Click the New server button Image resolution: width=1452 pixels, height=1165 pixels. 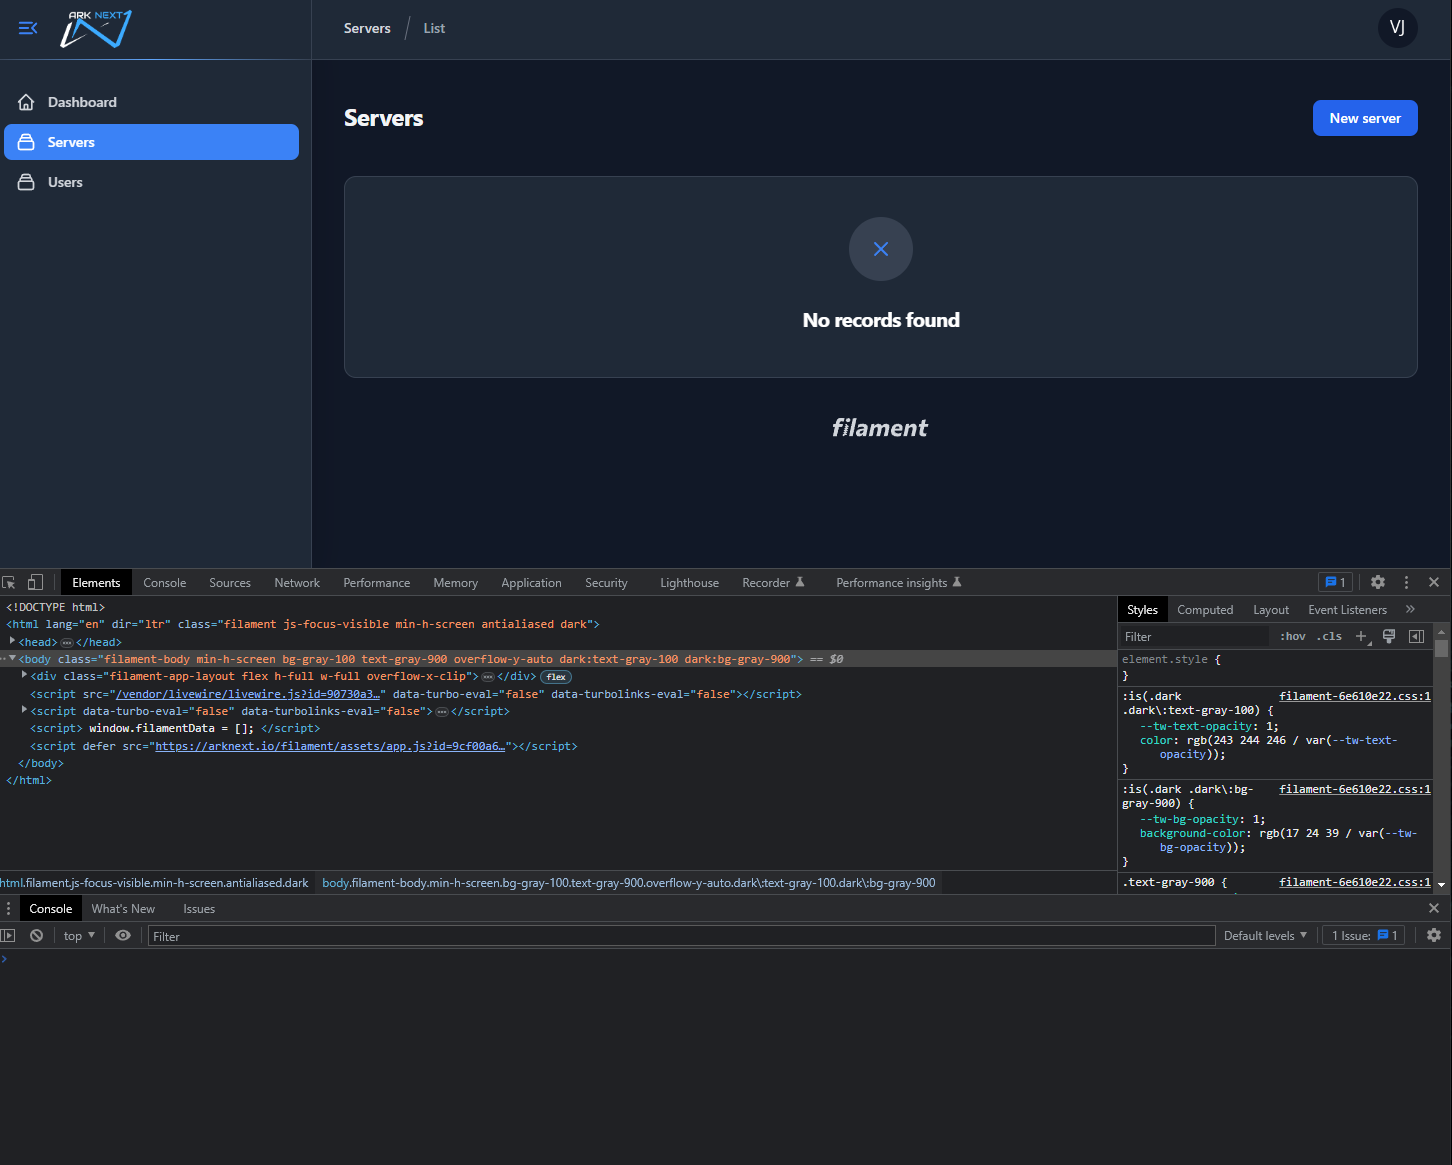tap(1365, 118)
